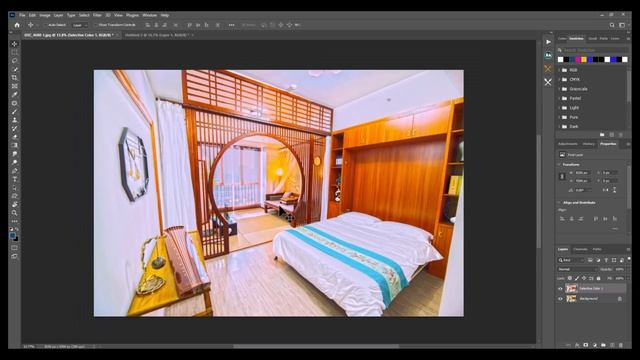The height and width of the screenshot is (360, 640).
Task: Toggle the filter for type layers icon
Action: pyautogui.click(x=606, y=260)
